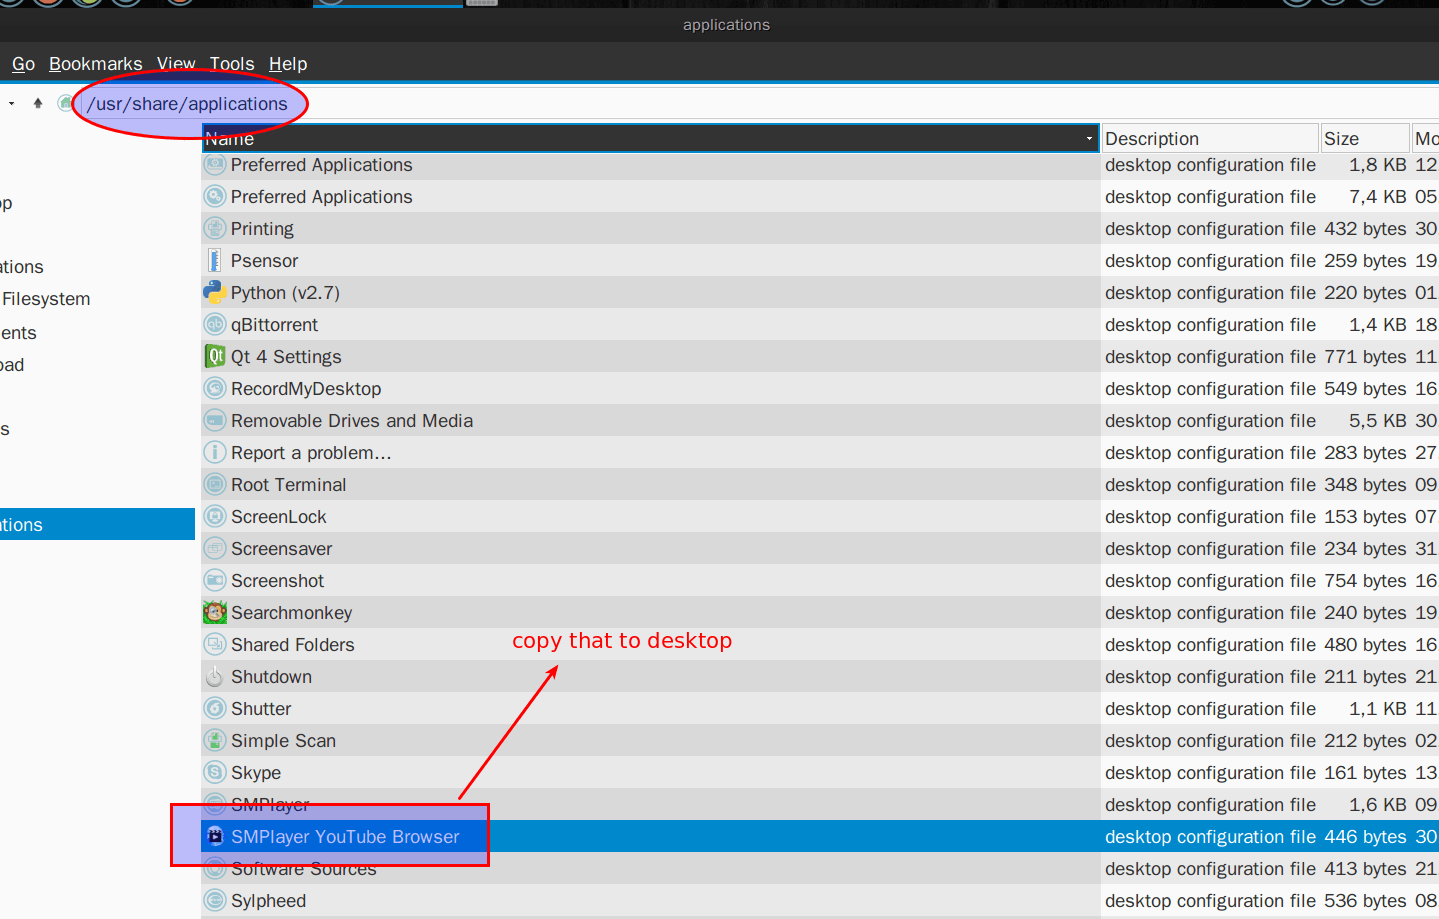Click the Report a problem info icon

click(214, 453)
